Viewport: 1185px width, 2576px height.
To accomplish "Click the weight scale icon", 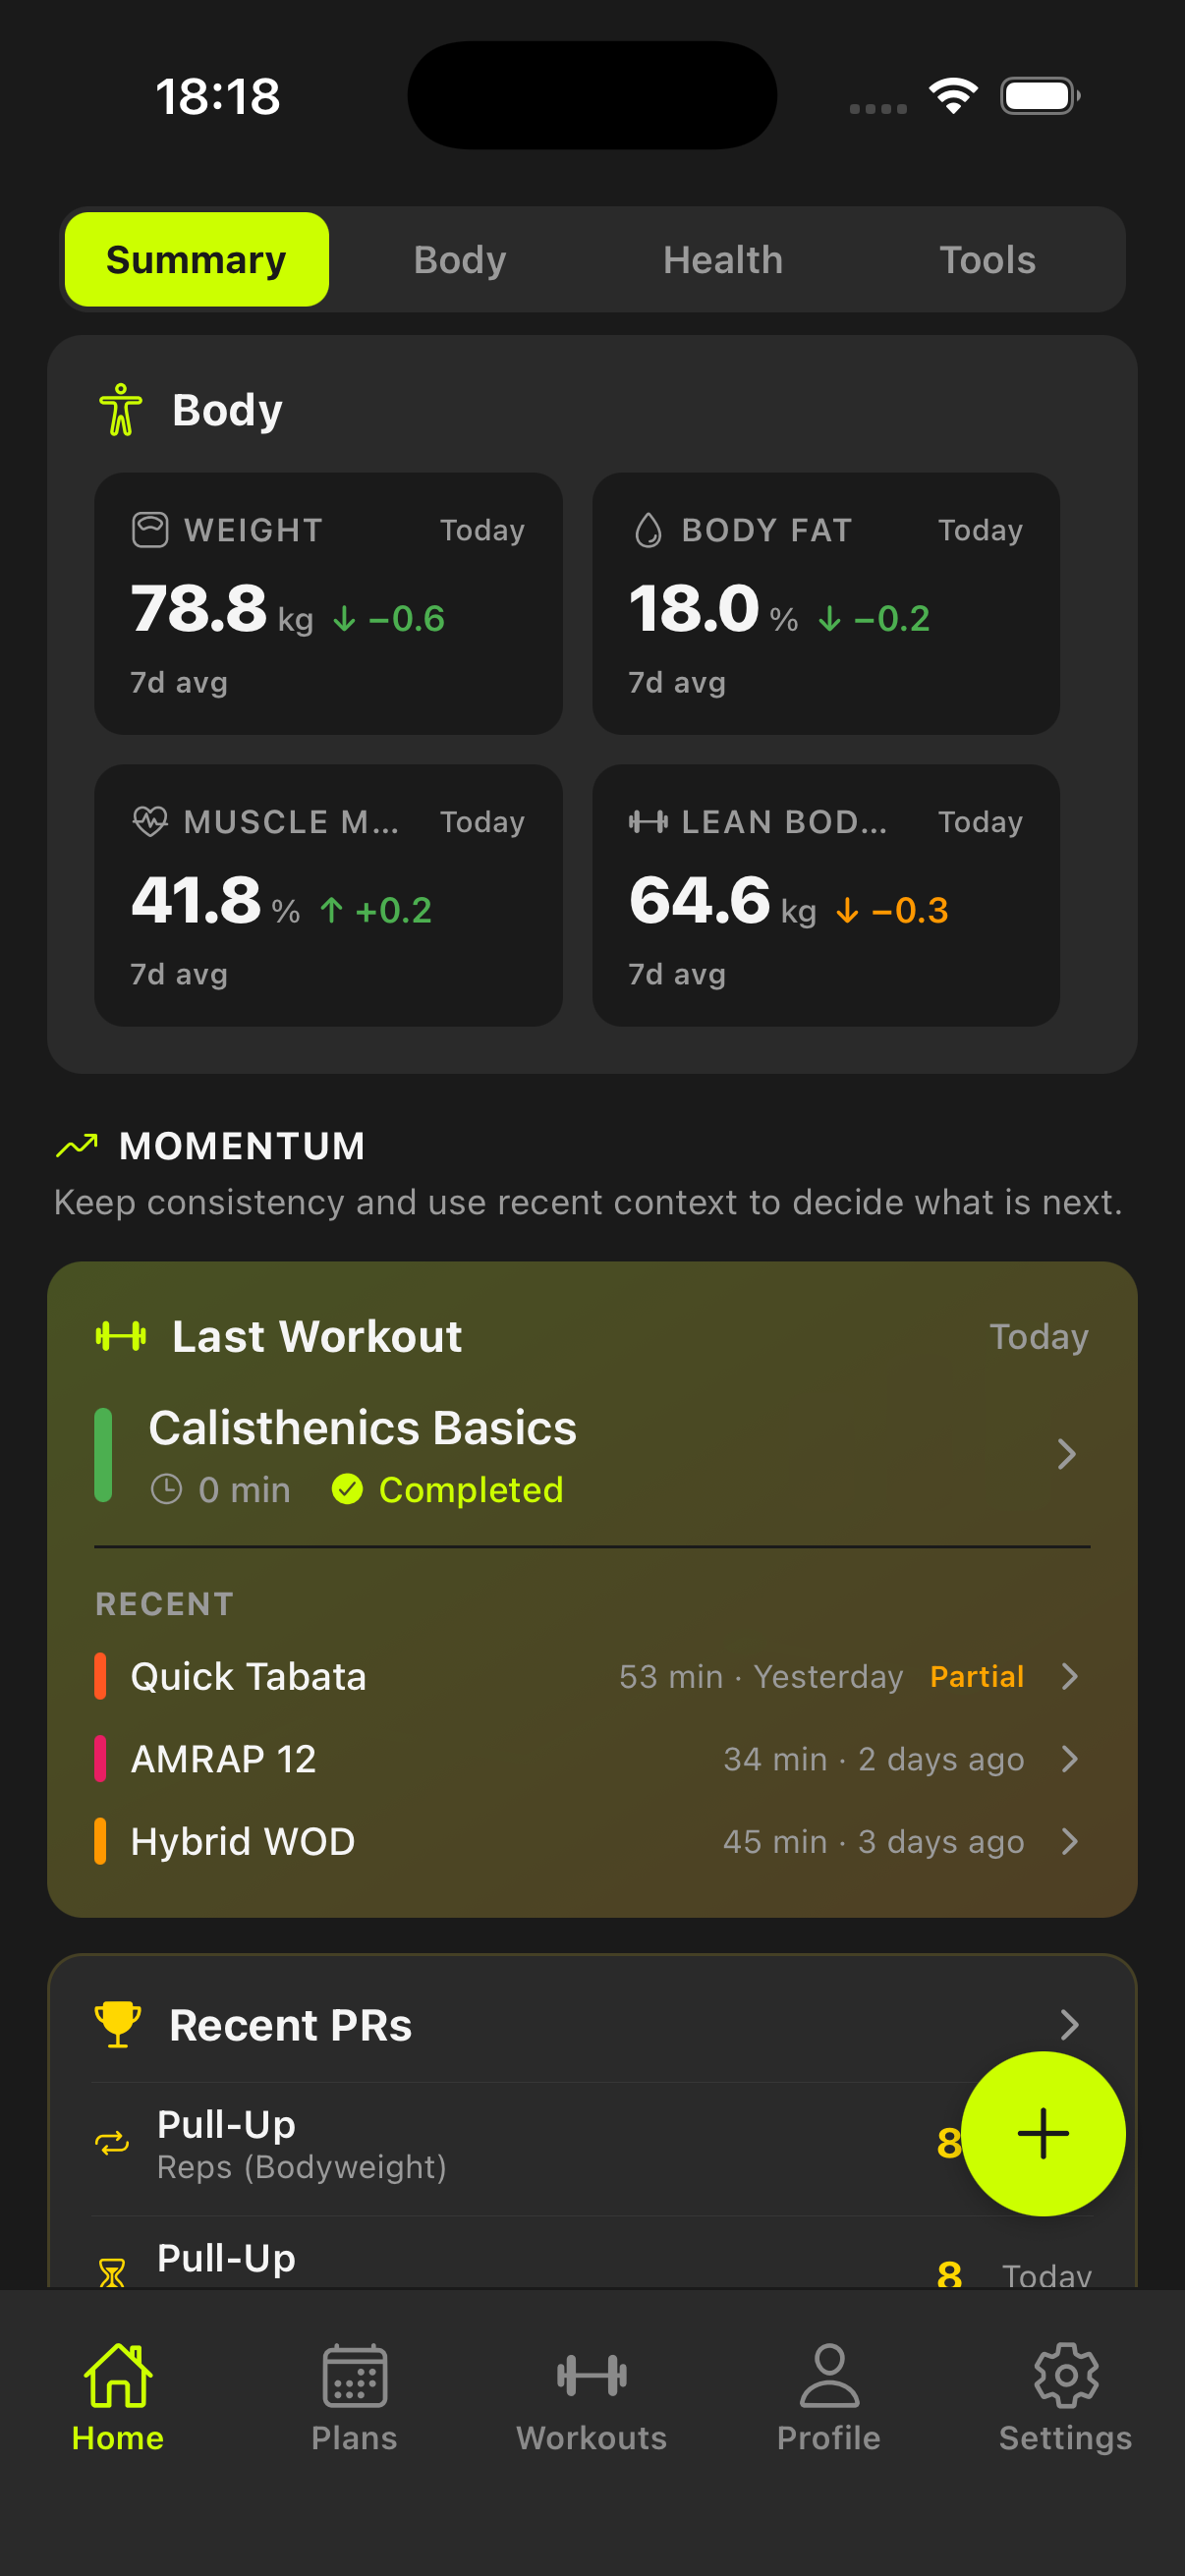I will point(150,529).
